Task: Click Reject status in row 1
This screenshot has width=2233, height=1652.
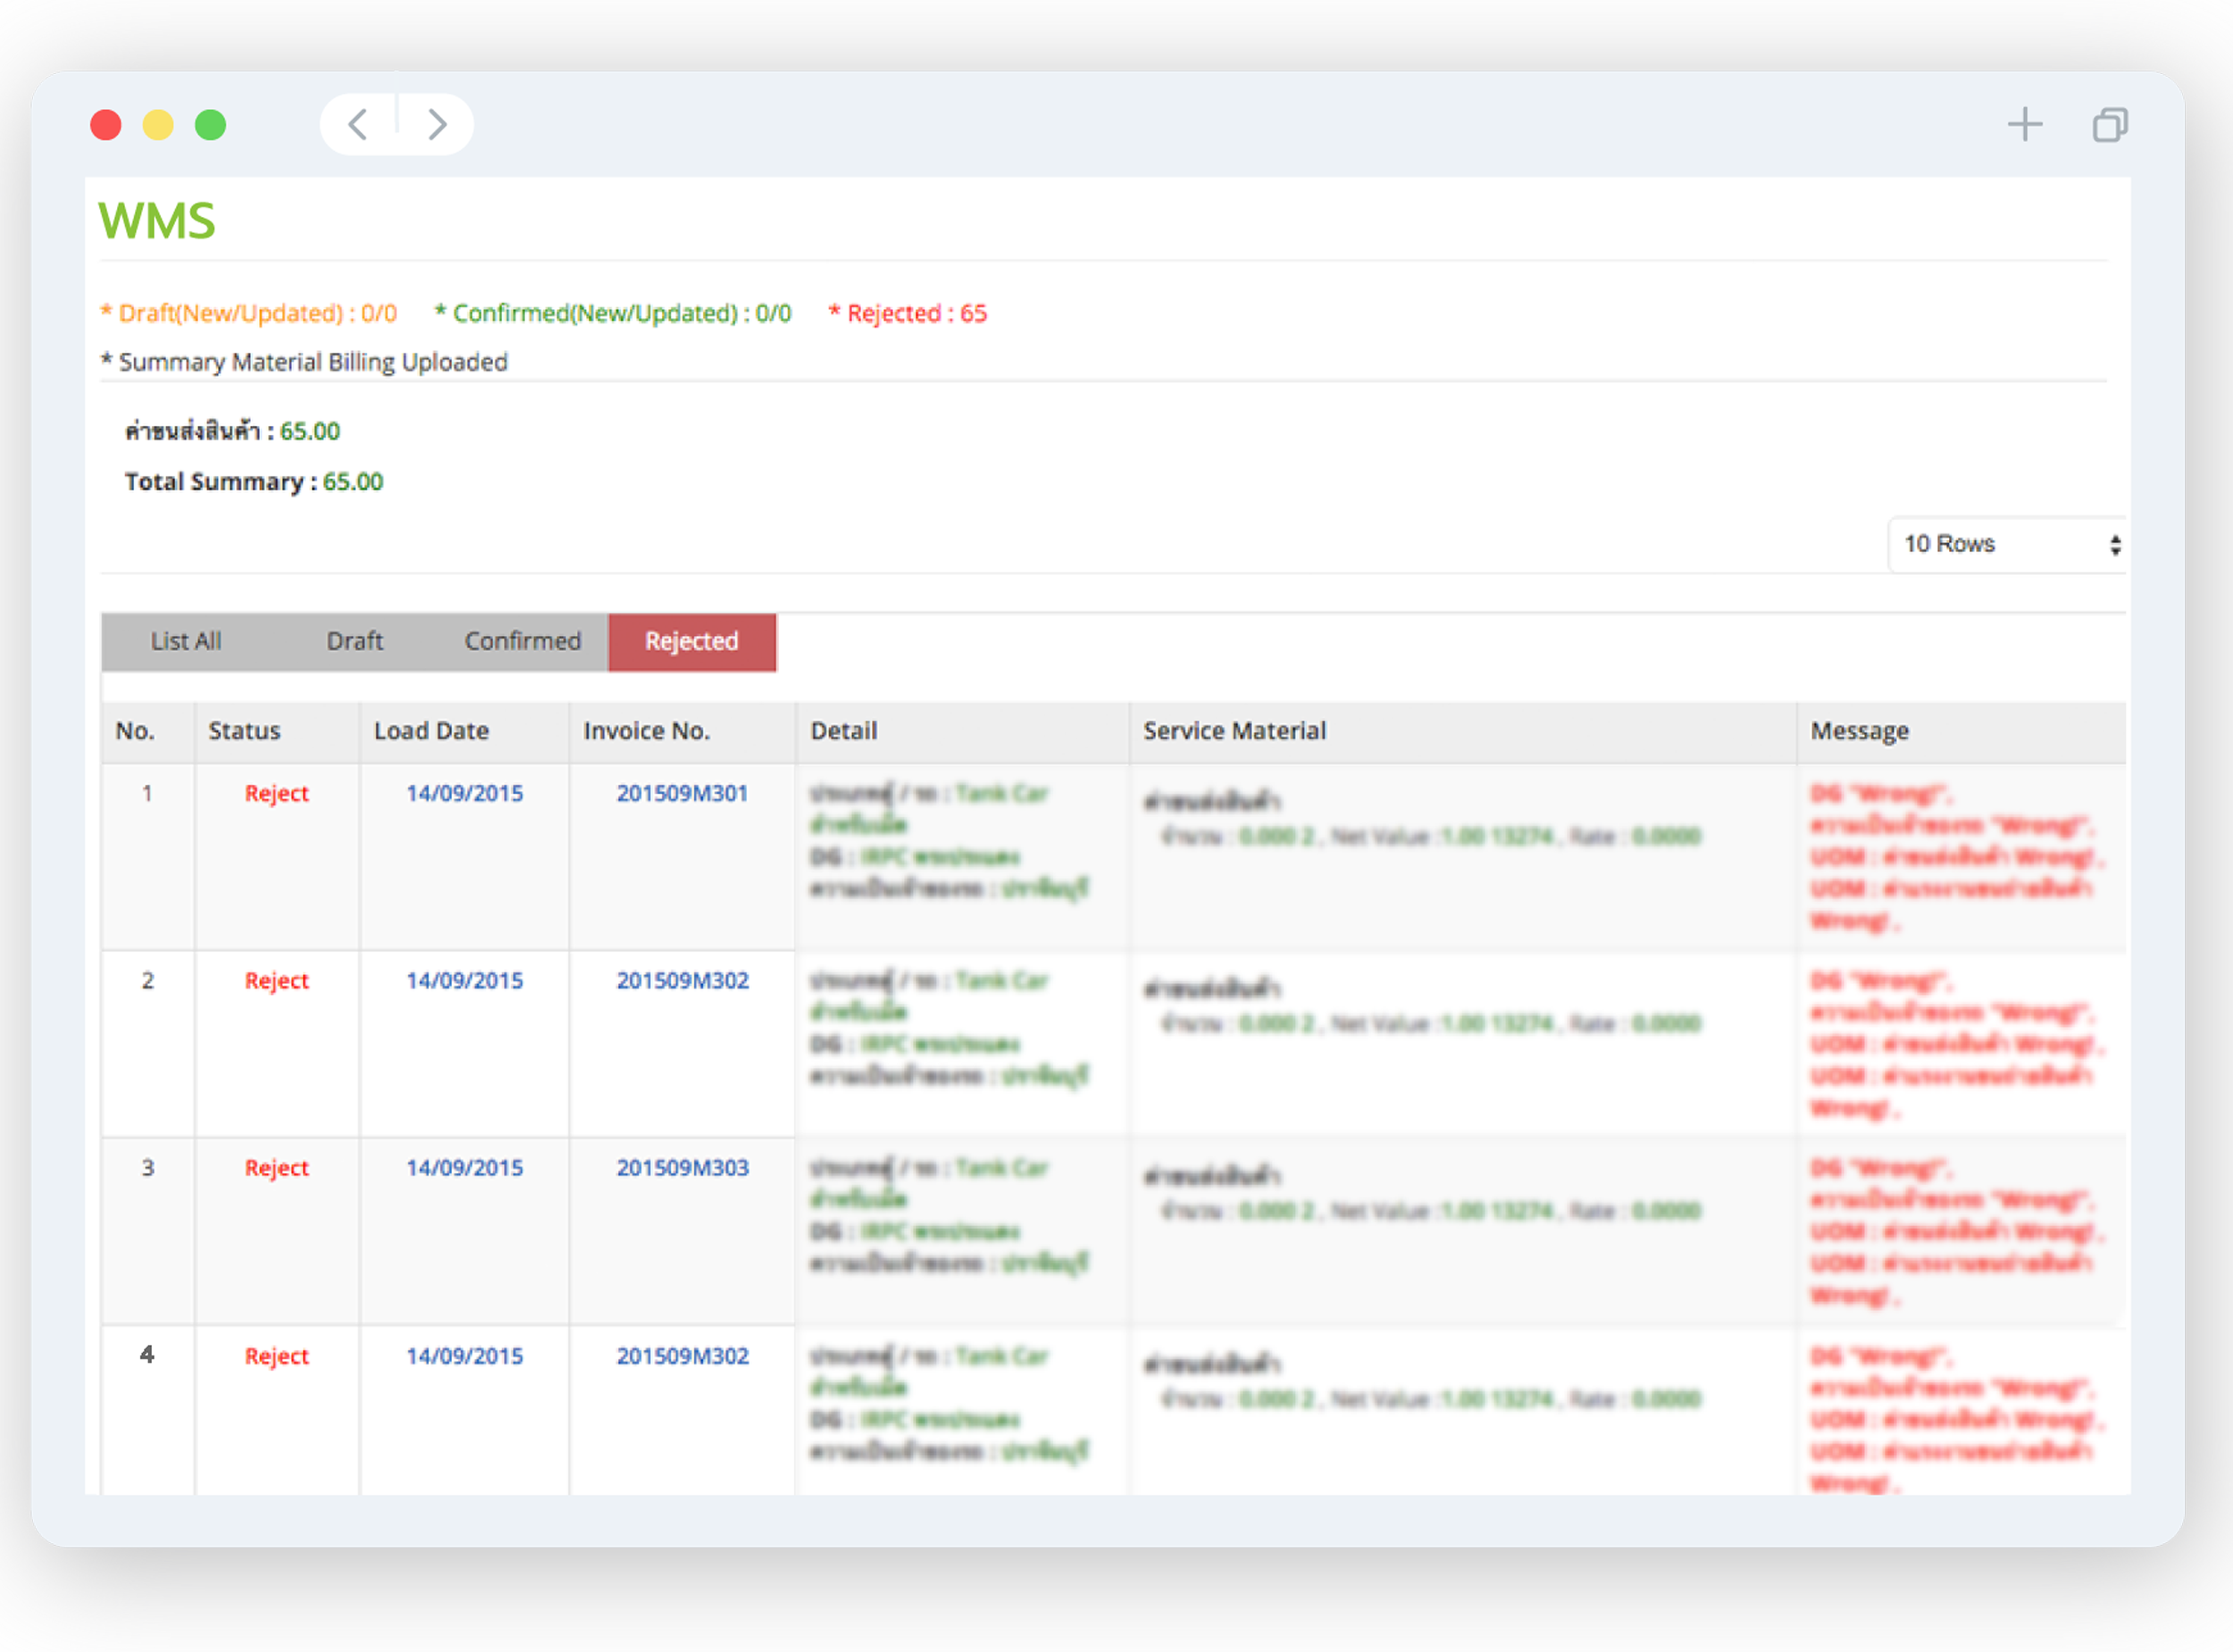Action: 277,794
